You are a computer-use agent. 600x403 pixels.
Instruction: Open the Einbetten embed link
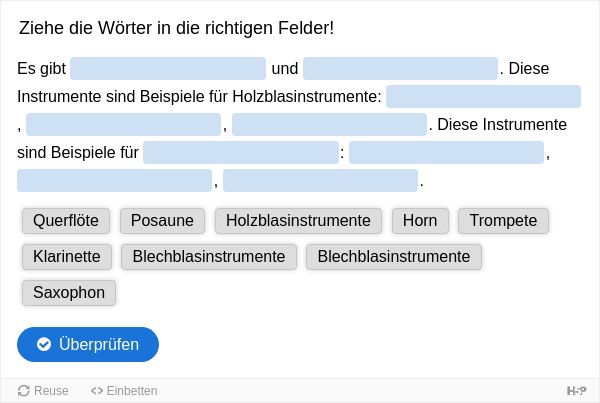[124, 391]
